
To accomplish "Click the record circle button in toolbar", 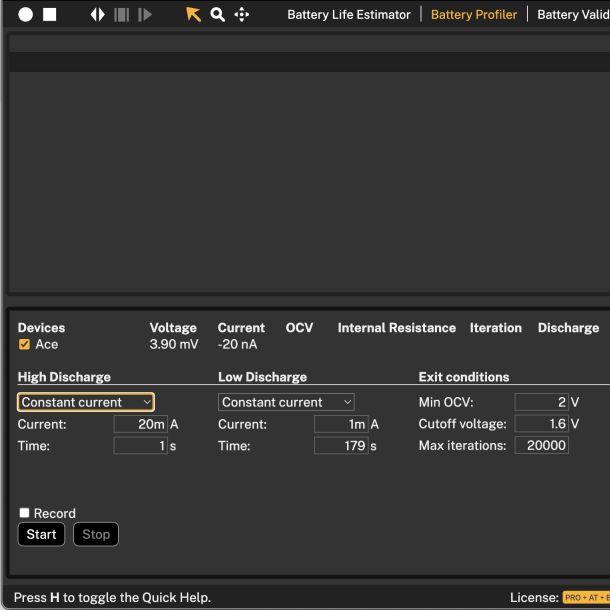I will (x=26, y=15).
